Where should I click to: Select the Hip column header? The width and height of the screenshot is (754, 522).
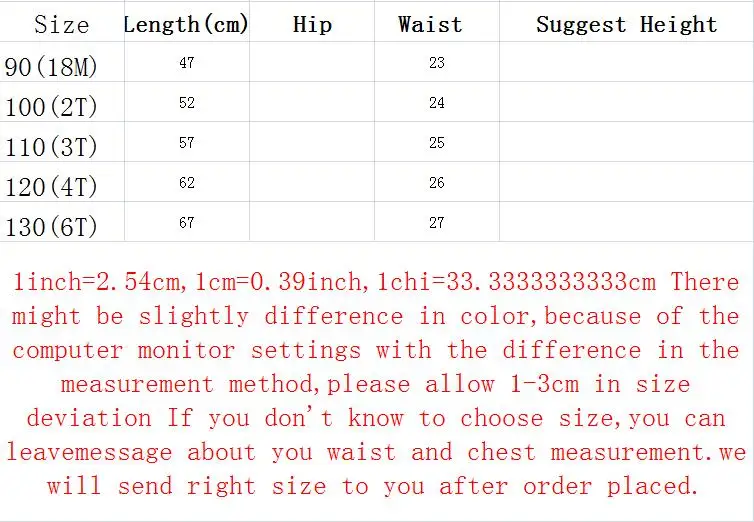coord(312,25)
